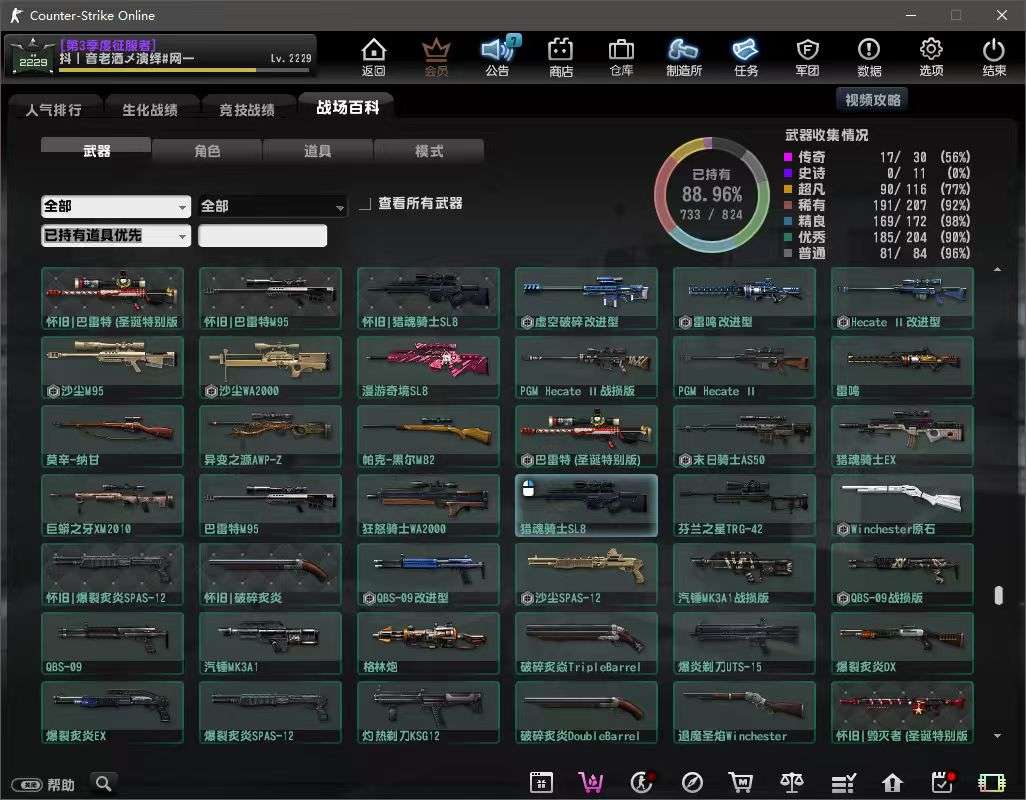This screenshot has height=800, width=1026.
Task: Select the 莫辛-纳甘 rifle thumbnail
Action: pos(112,436)
